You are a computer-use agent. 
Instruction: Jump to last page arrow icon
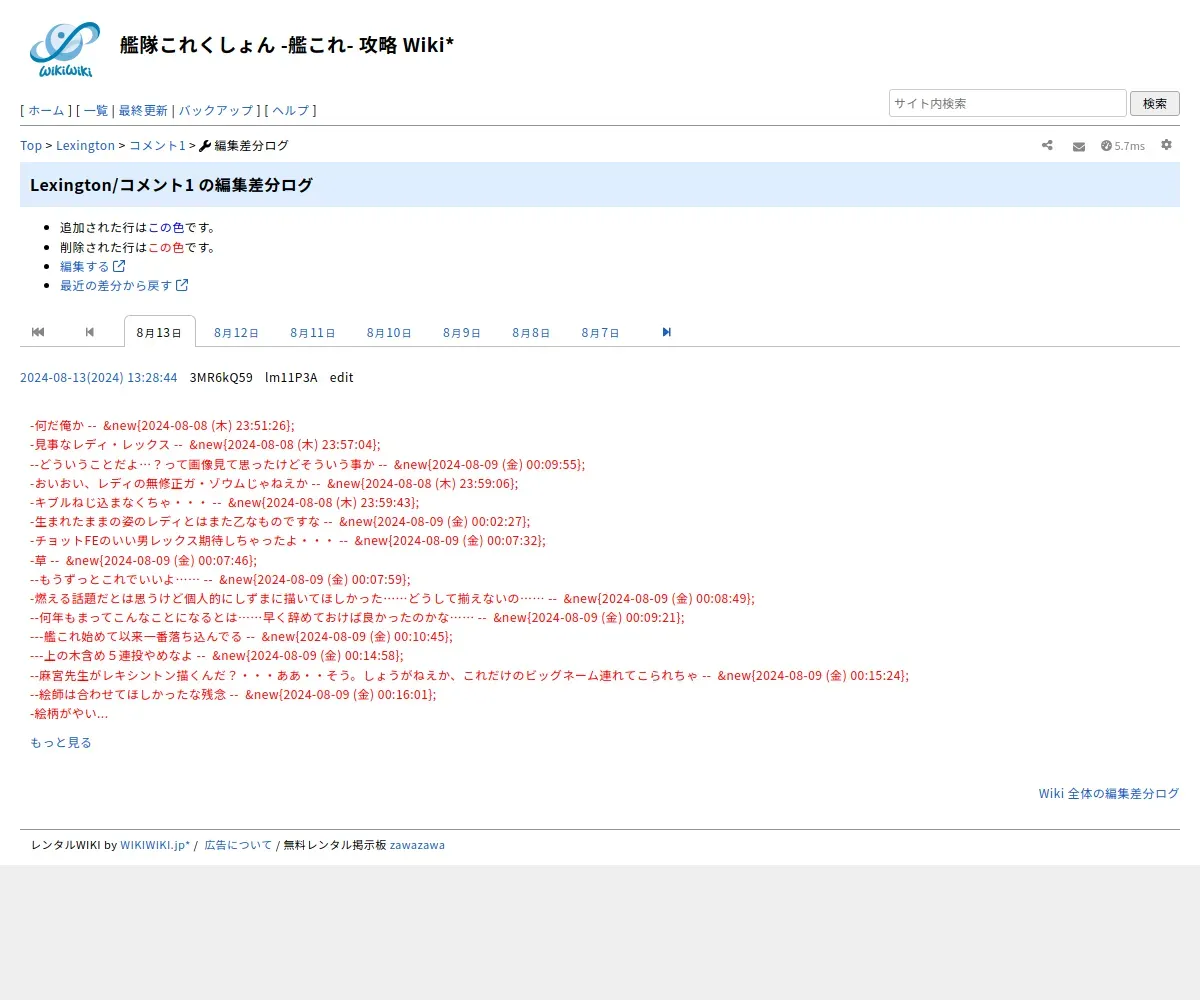667,332
